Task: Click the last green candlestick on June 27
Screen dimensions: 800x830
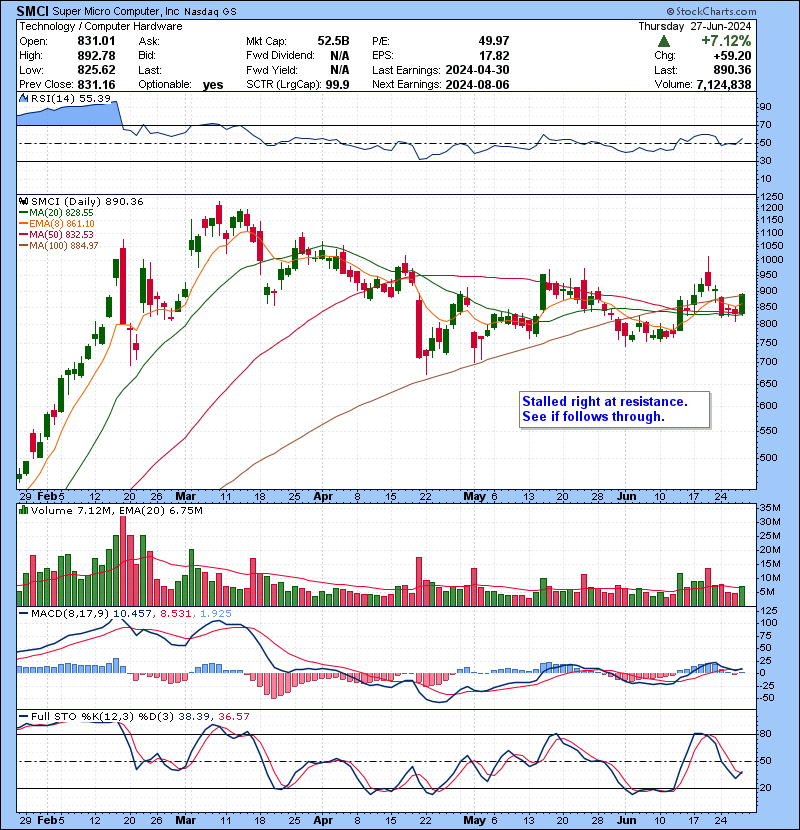Action: point(742,304)
